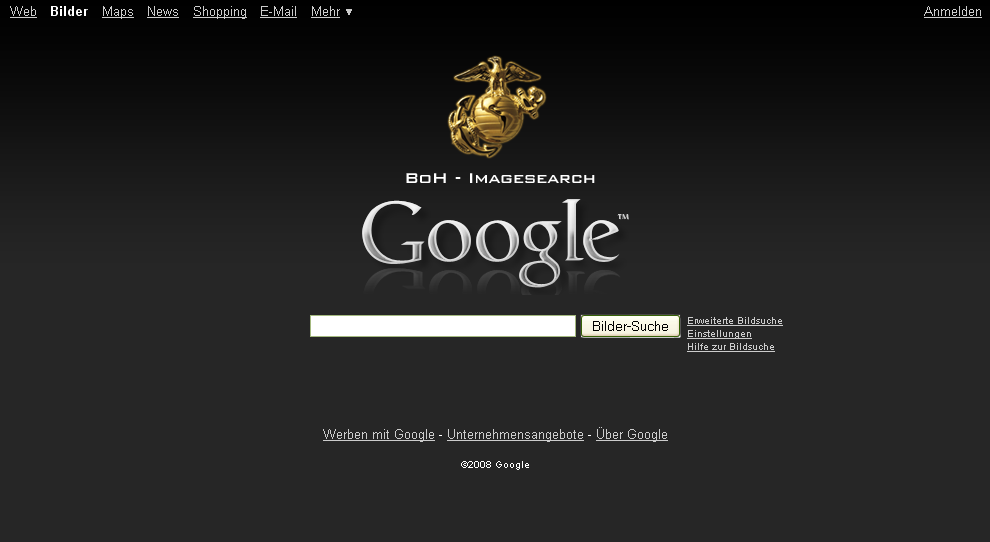Focus the image search input field
This screenshot has width=990, height=542.
[443, 326]
